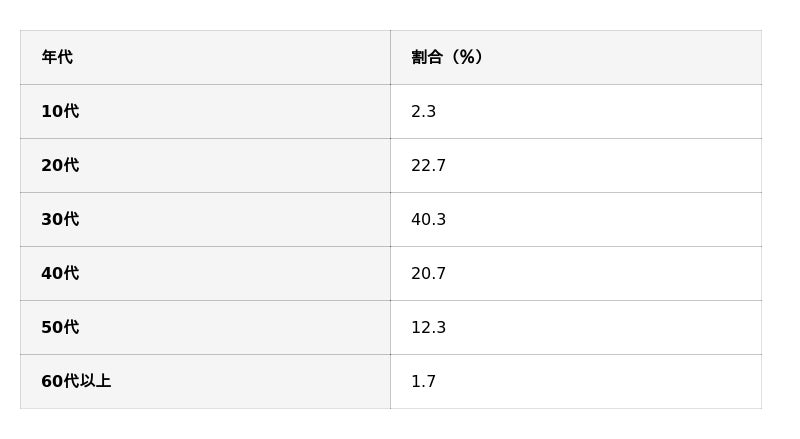Click the 2.3 percentage cell

click(424, 112)
